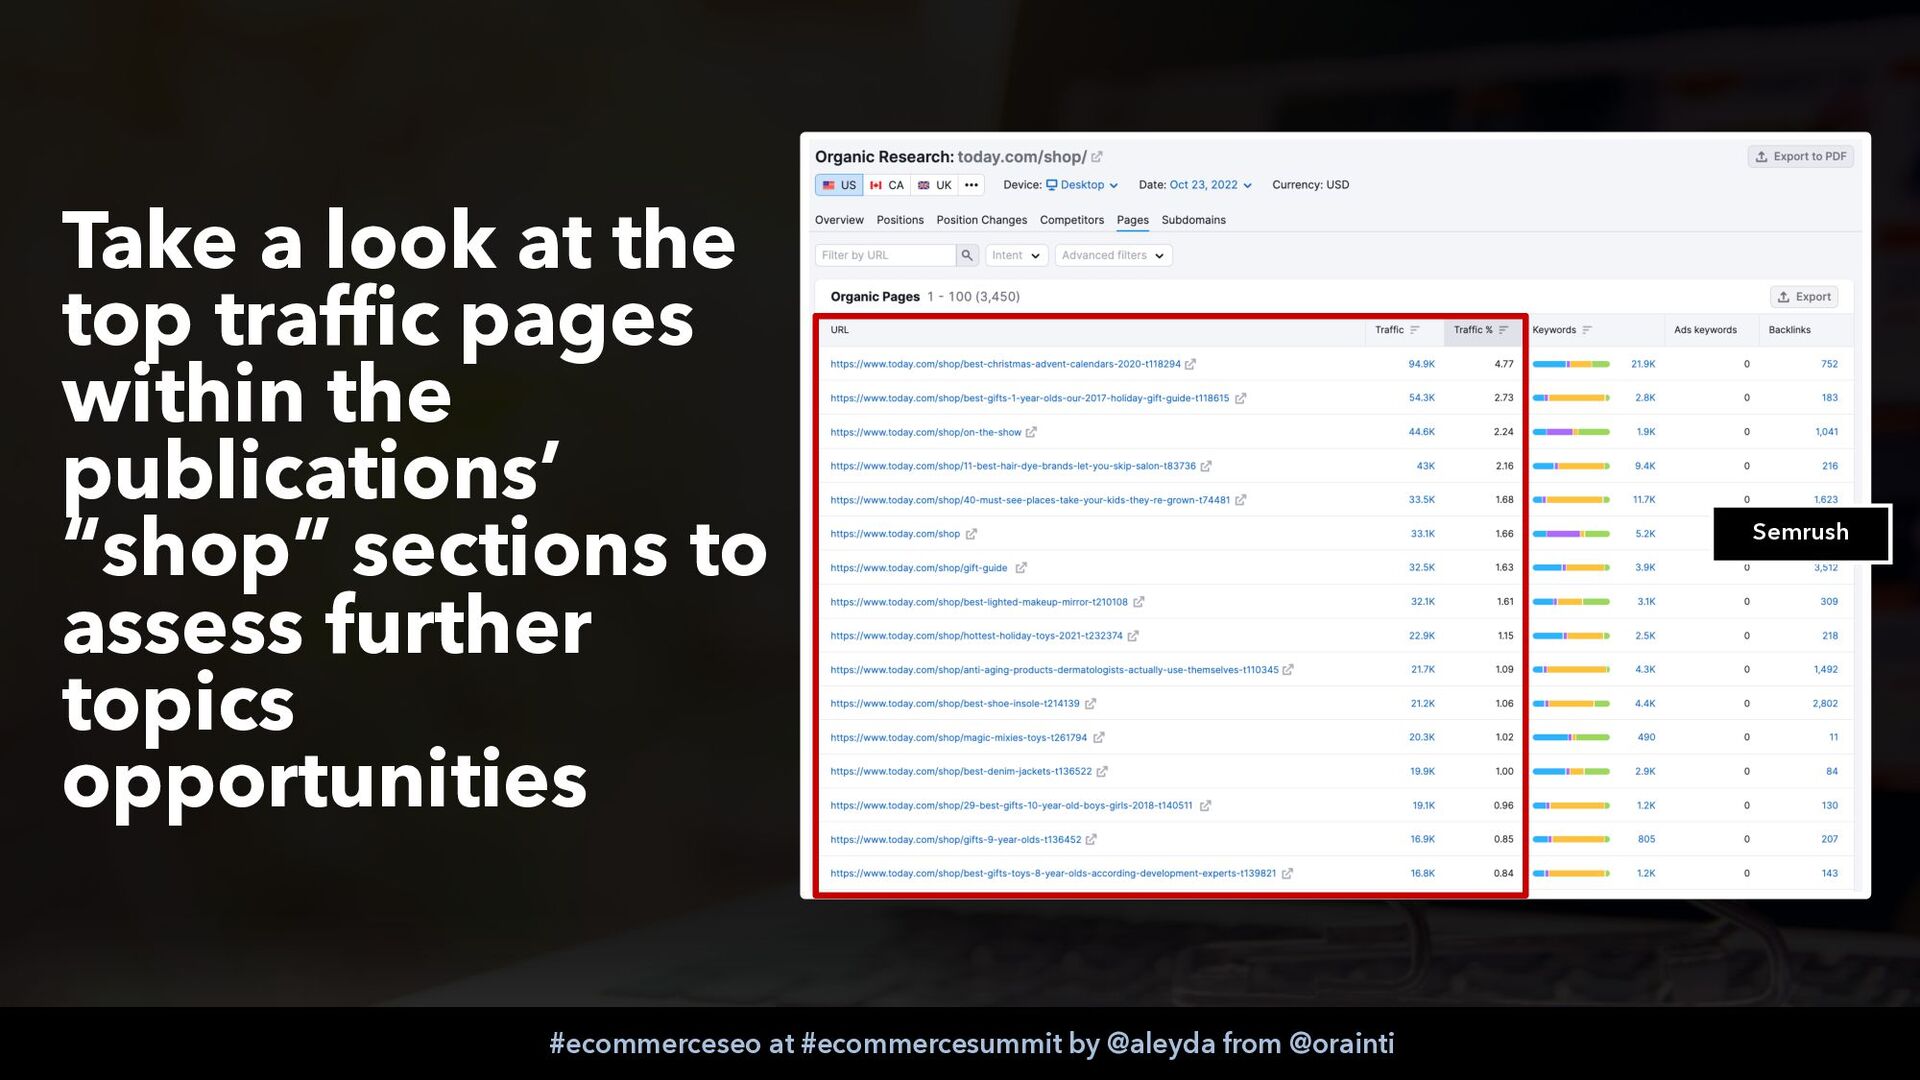Click sort icon in Traffic column header
1920x1080 pixels.
coord(1415,330)
